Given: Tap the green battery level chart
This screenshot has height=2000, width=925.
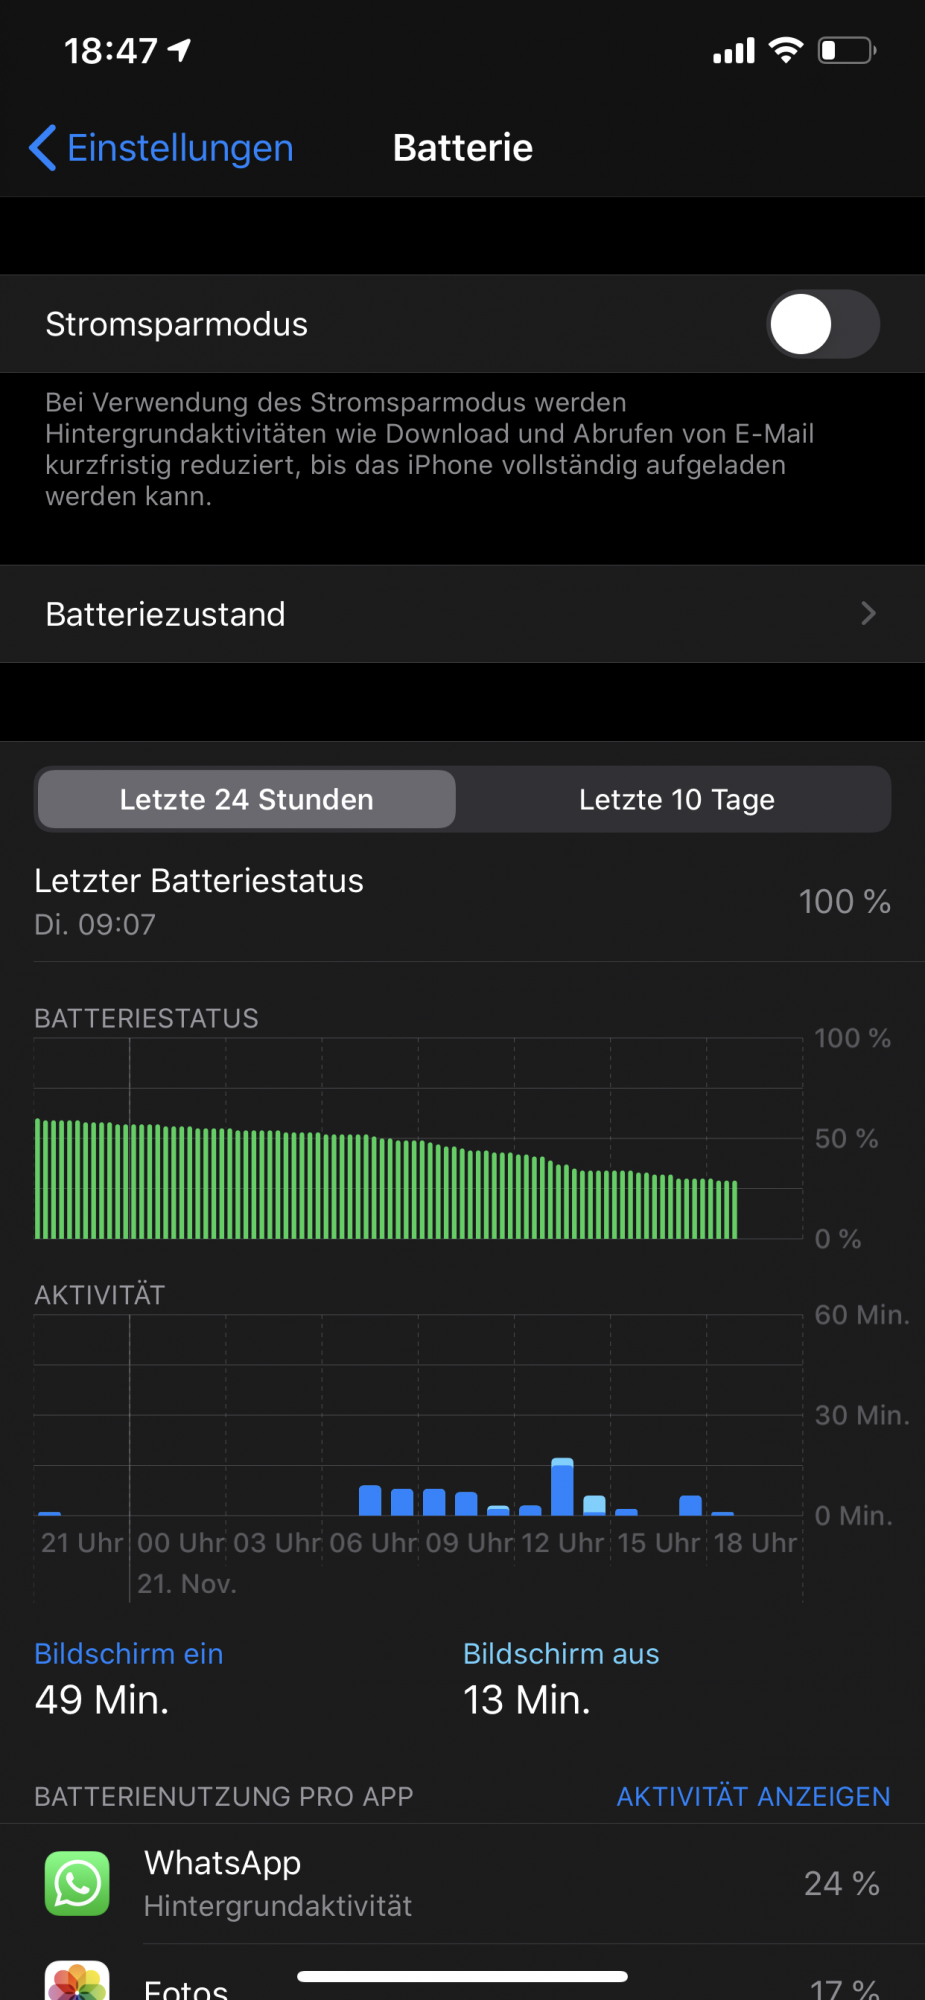Looking at the screenshot, I should coord(386,1178).
